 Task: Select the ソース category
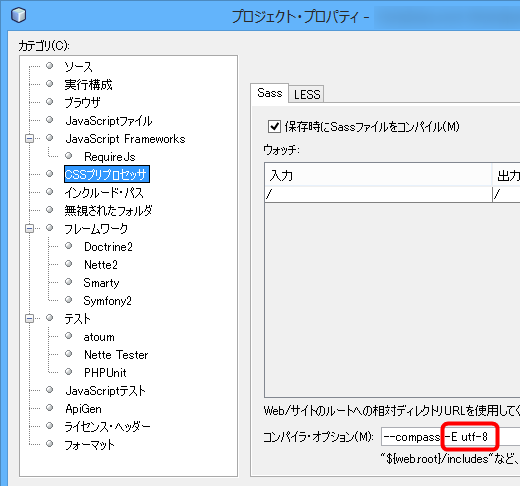pyautogui.click(x=78, y=67)
